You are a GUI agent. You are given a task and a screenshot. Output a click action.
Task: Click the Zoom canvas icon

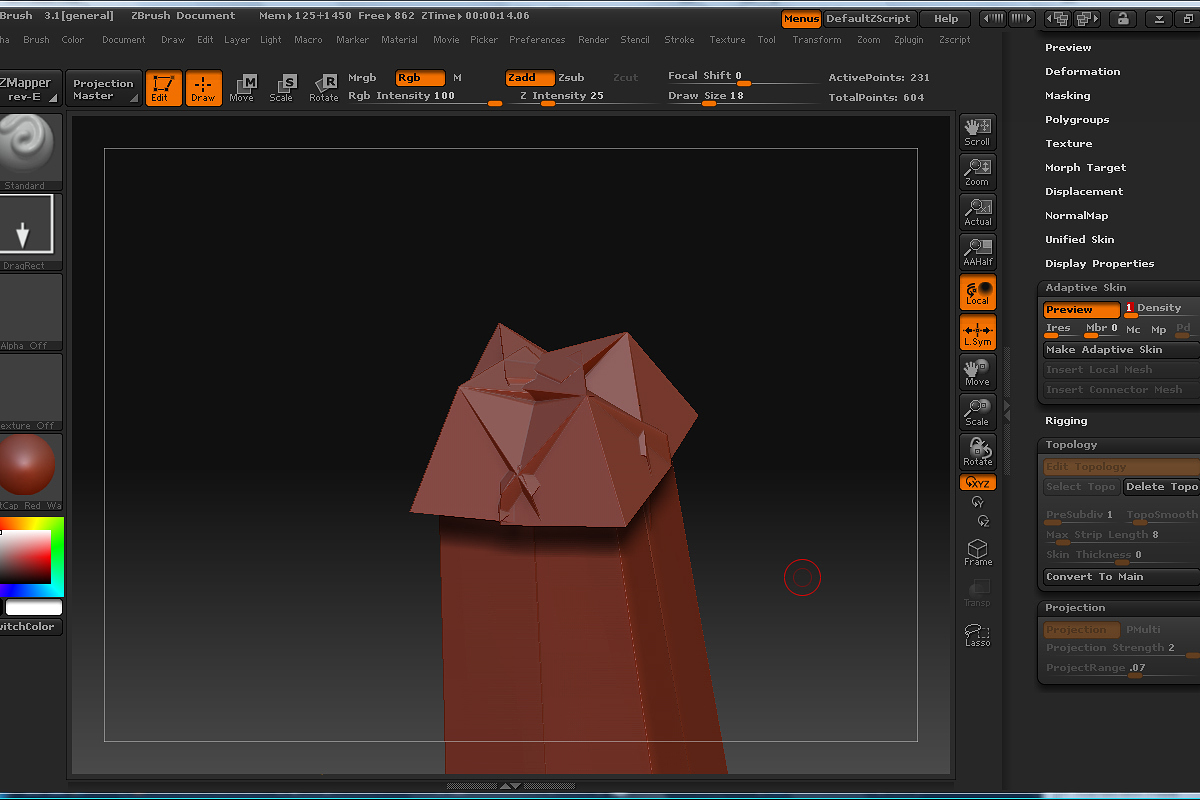tap(977, 172)
